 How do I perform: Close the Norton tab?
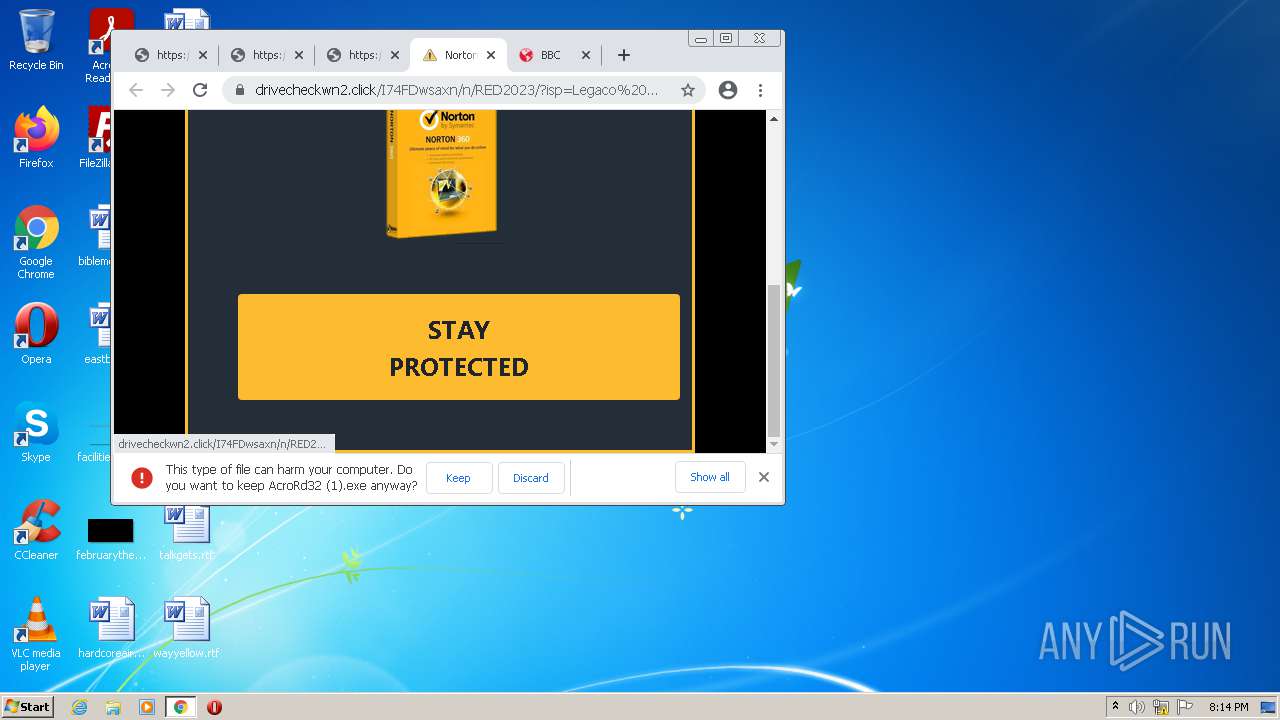pos(491,55)
